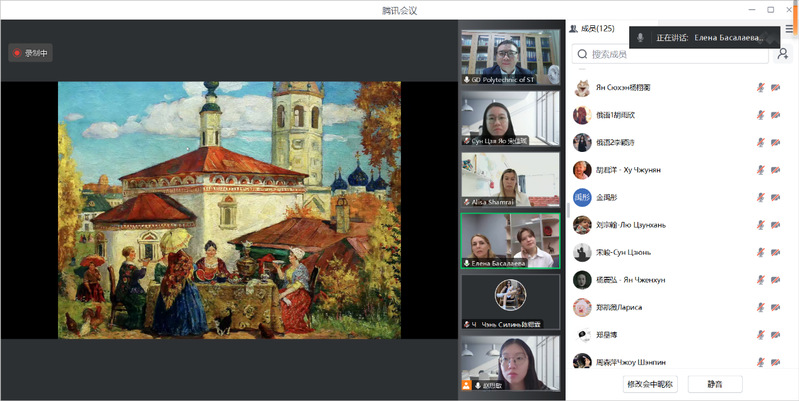Click the camera icon for 金禹彤
This screenshot has width=799, height=401.
776,197
